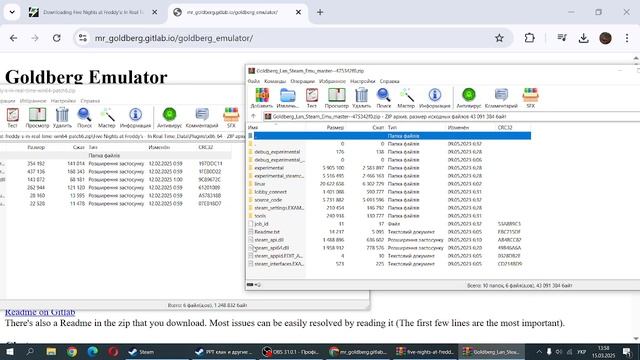
Task: Select lobby_connect folder in archive list
Action: (270, 192)
